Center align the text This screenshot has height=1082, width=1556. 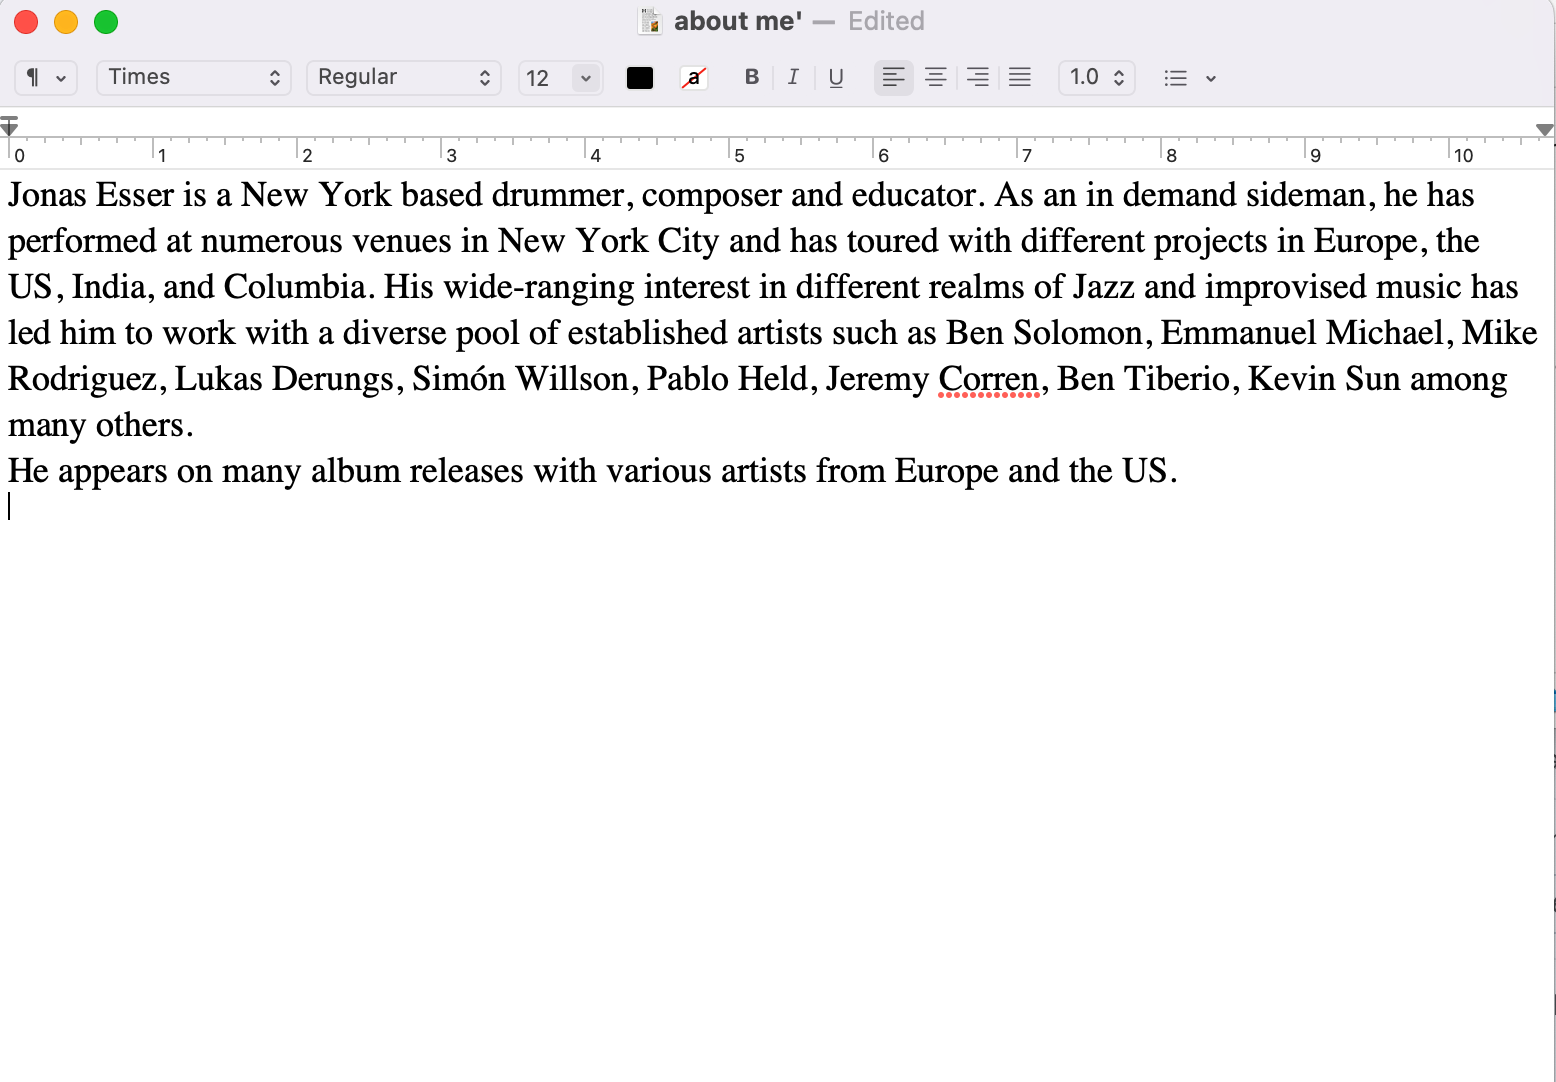pyautogui.click(x=936, y=77)
